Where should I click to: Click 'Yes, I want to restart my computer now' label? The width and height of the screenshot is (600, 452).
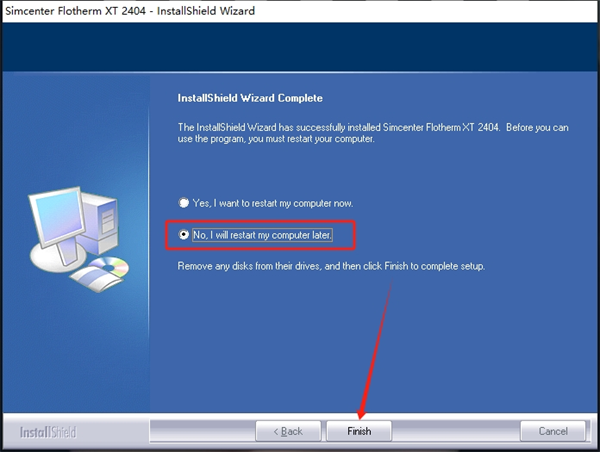pyautogui.click(x=273, y=203)
